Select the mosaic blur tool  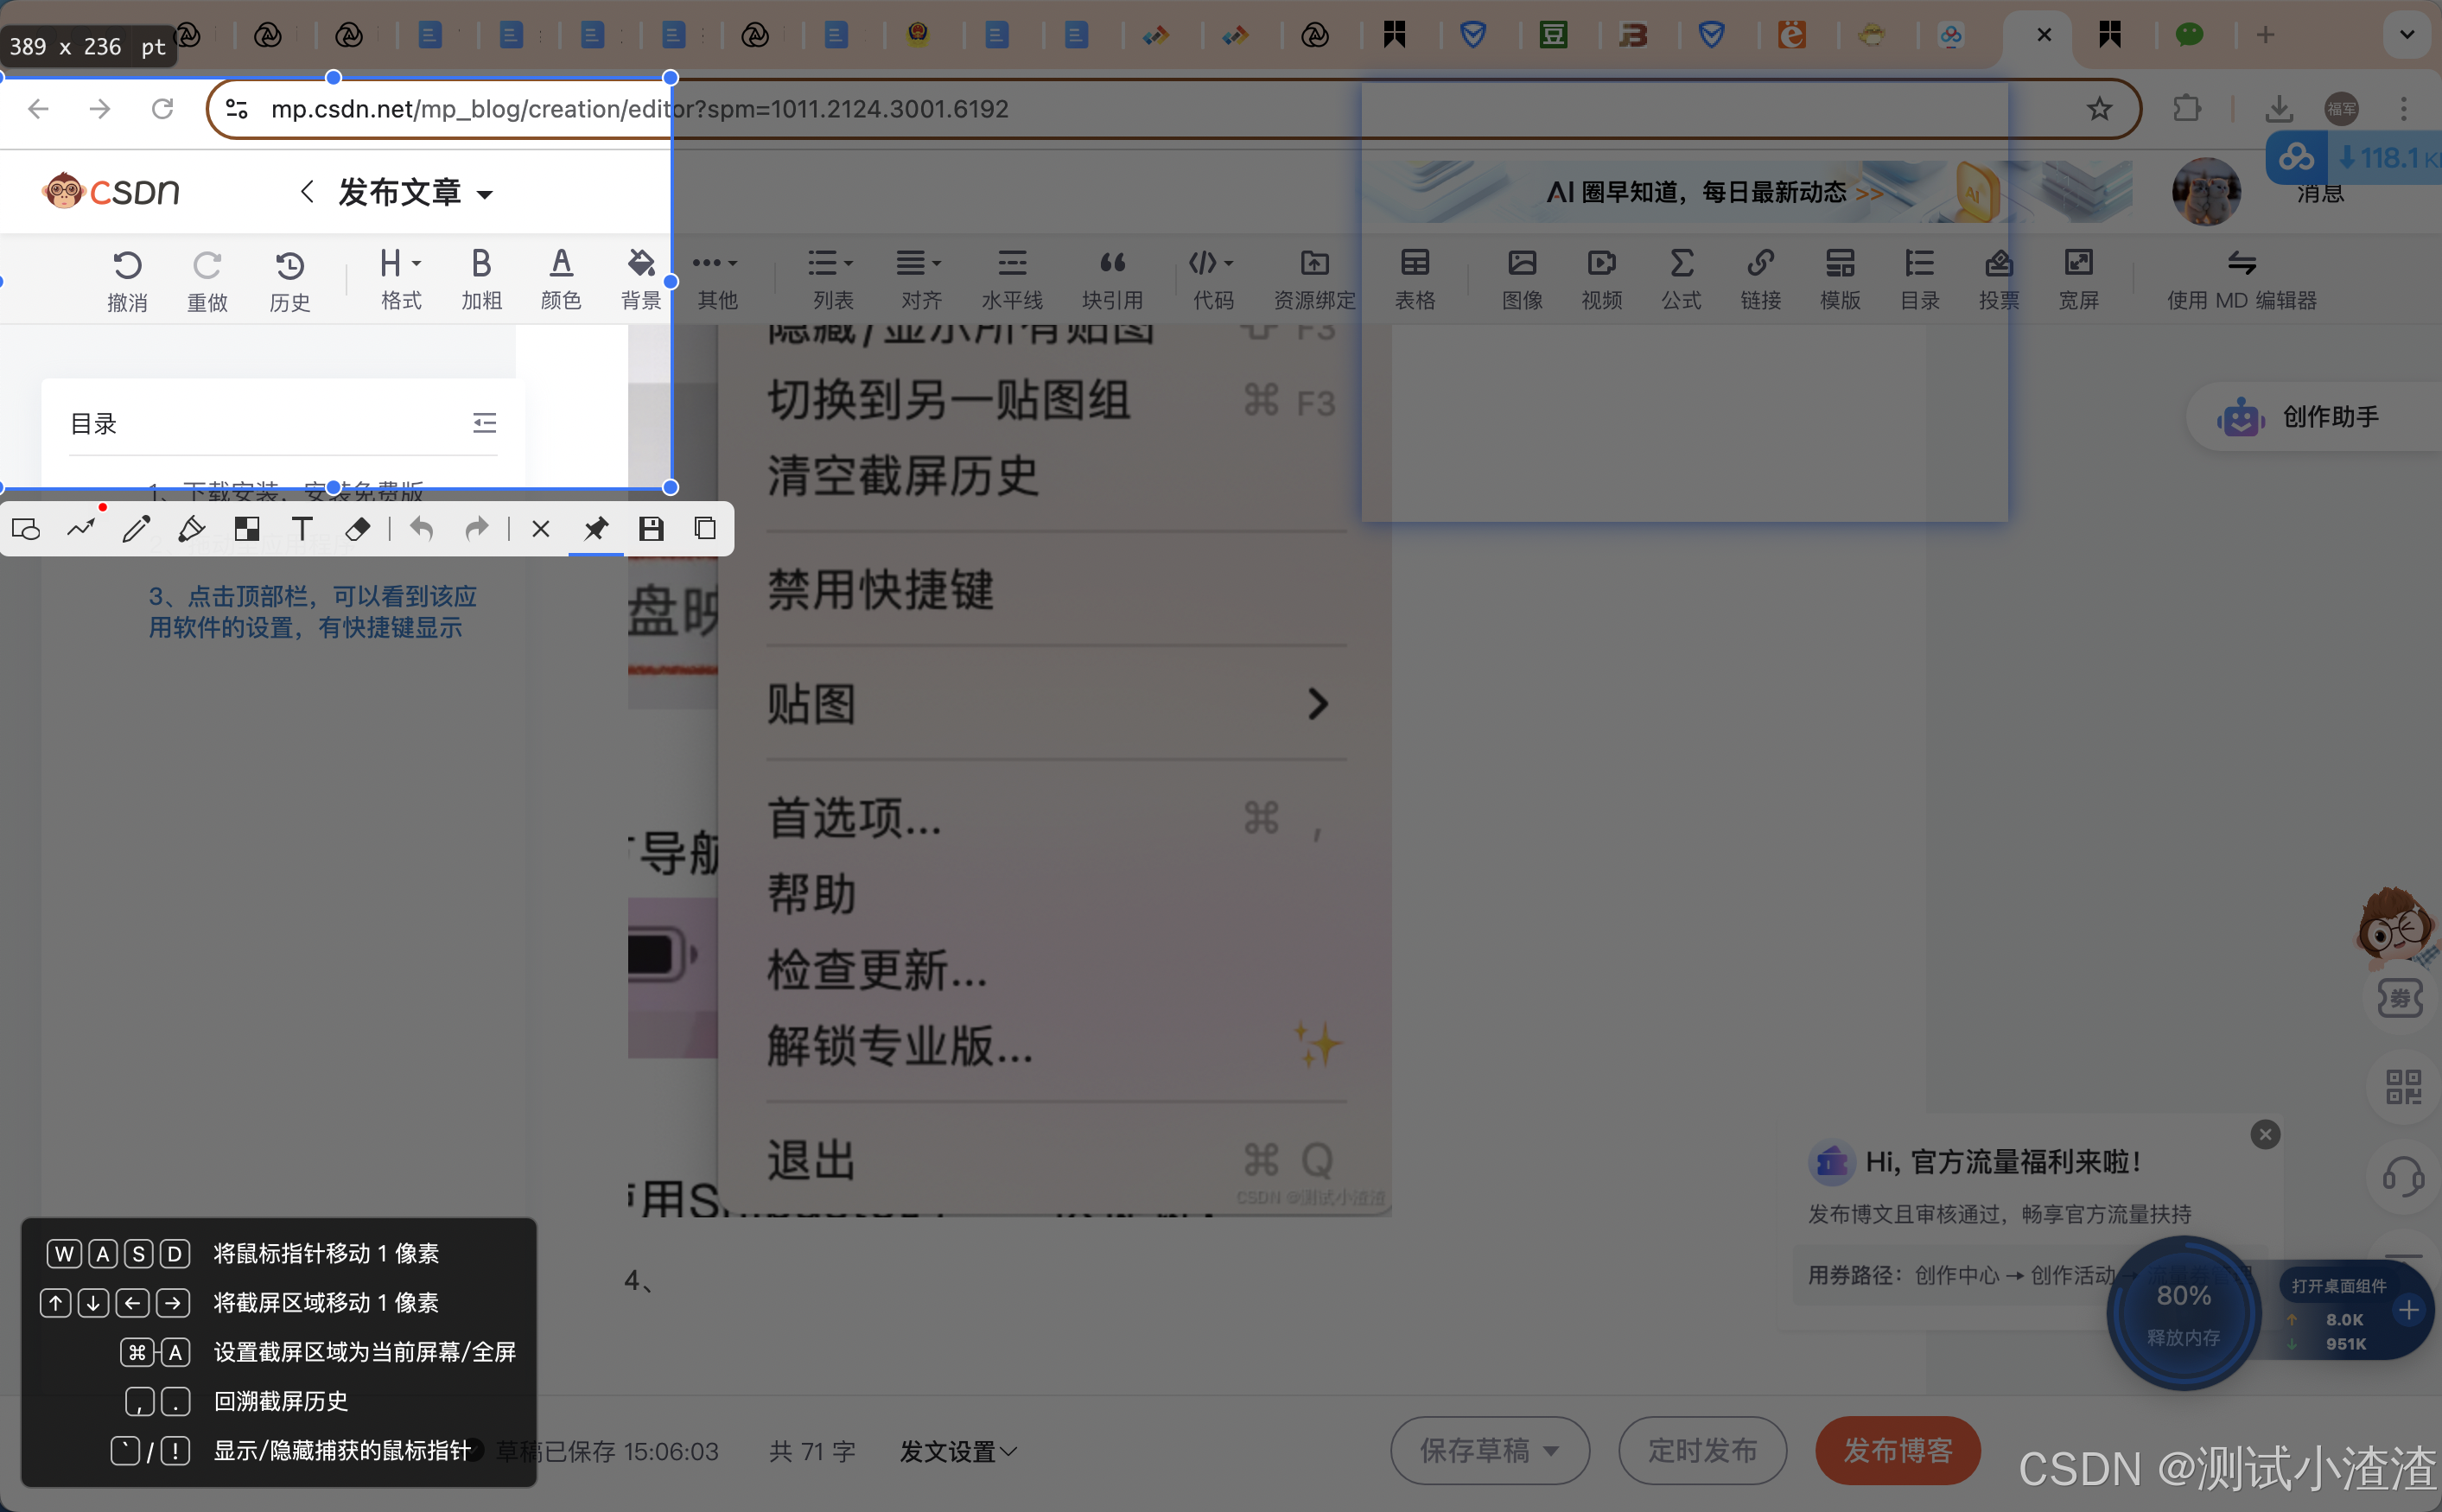[x=247, y=528]
